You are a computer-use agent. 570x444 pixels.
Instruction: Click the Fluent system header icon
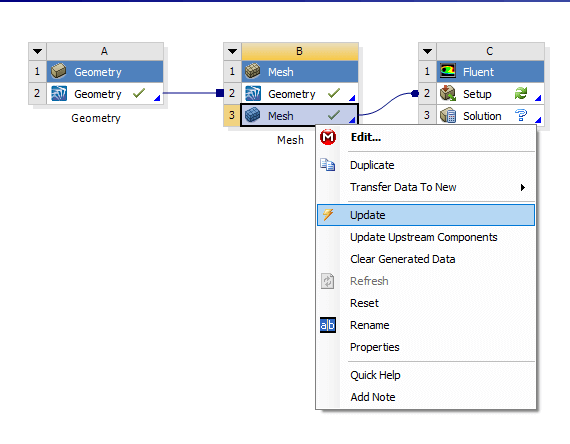448,71
